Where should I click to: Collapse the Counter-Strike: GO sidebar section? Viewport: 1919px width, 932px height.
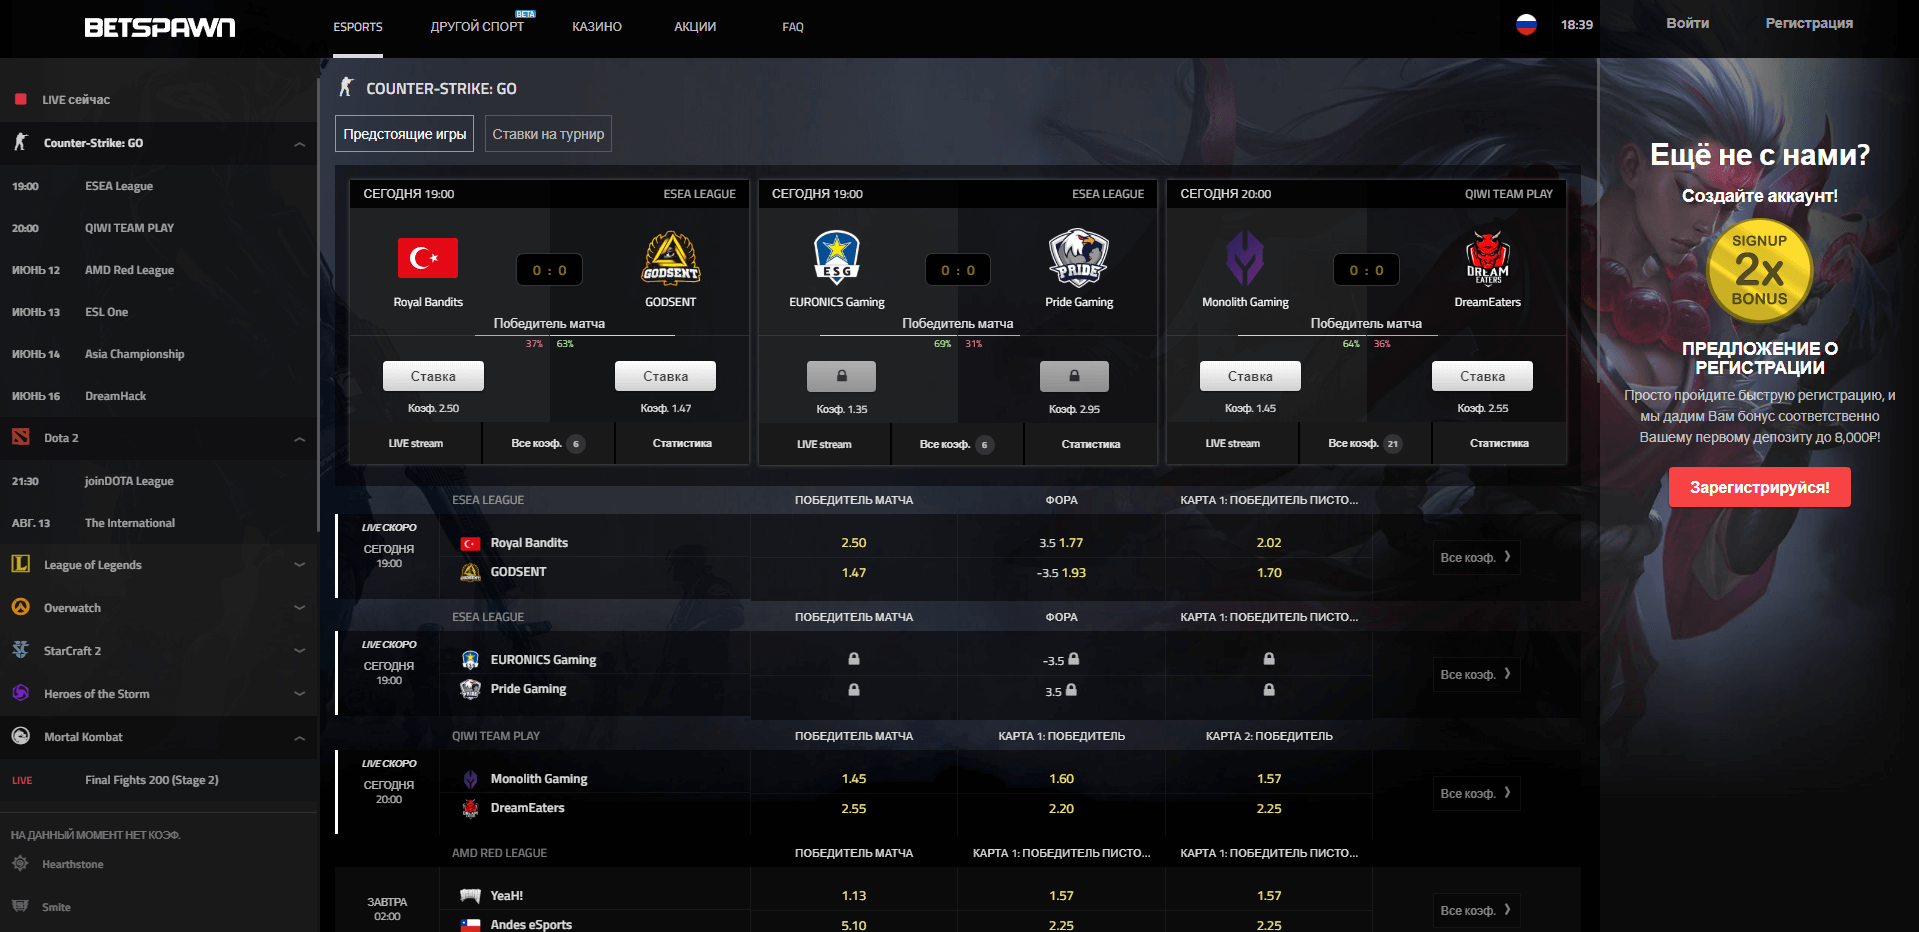[x=299, y=144]
